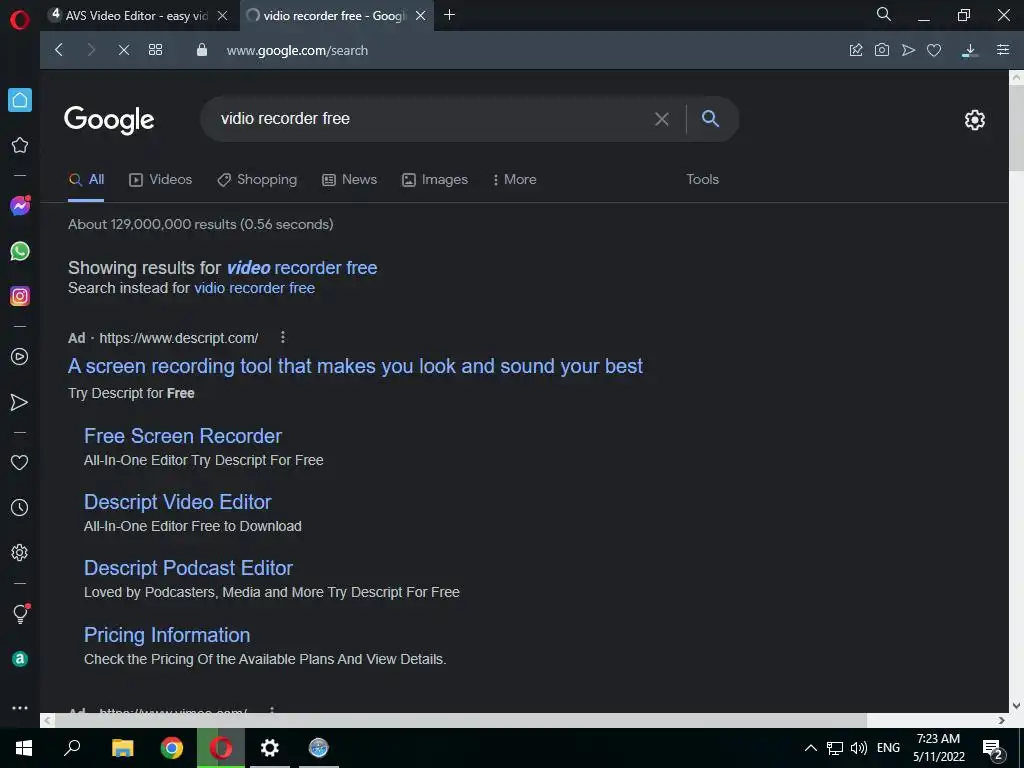This screenshot has width=1024, height=768.
Task: Click Google search magnifier button
Action: tap(711, 118)
